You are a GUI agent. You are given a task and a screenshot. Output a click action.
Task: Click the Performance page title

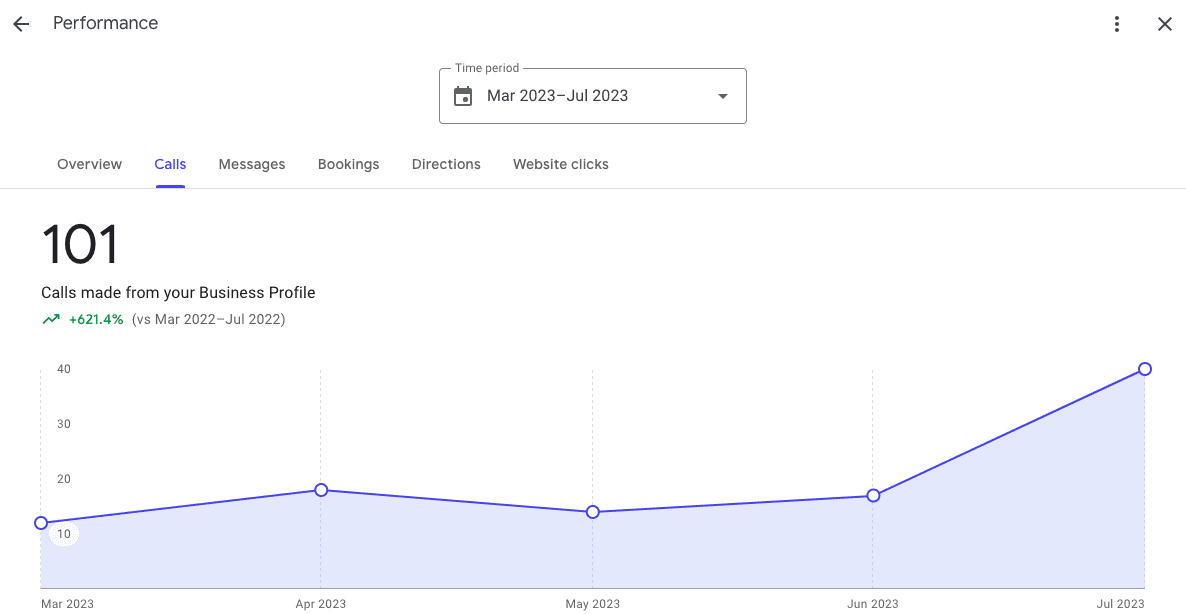coord(105,23)
